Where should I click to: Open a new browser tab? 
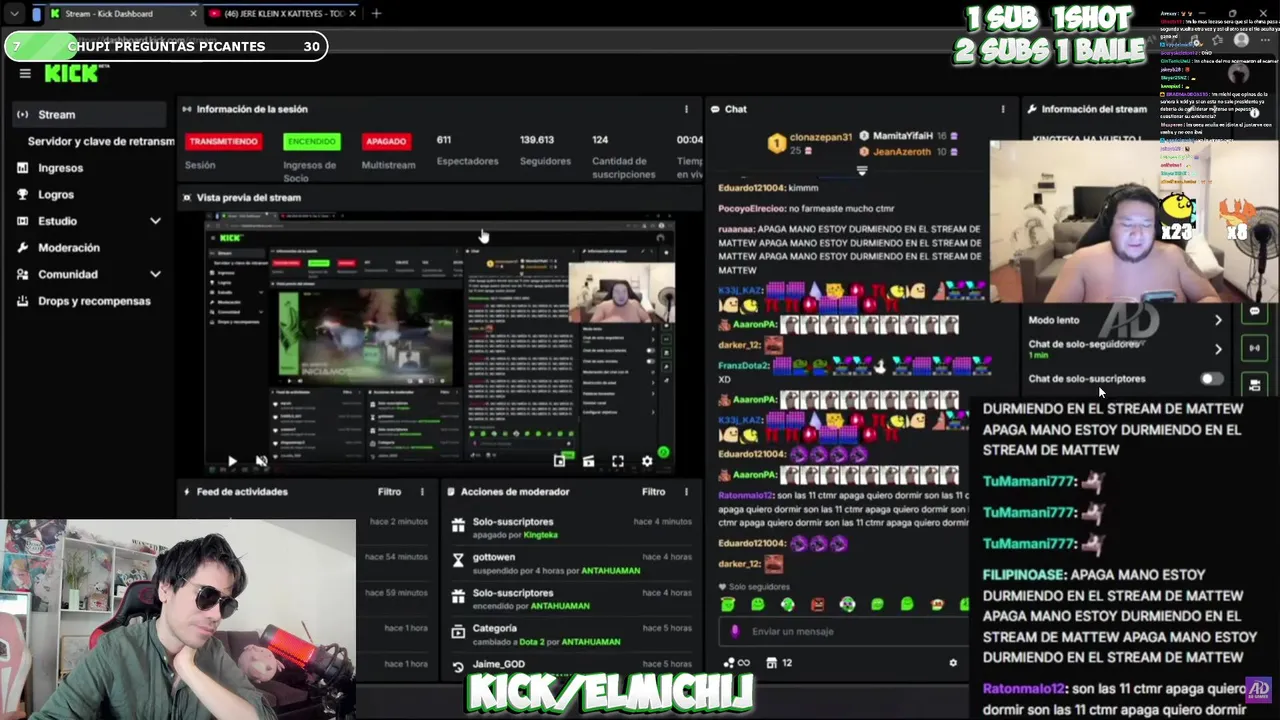[x=376, y=14]
